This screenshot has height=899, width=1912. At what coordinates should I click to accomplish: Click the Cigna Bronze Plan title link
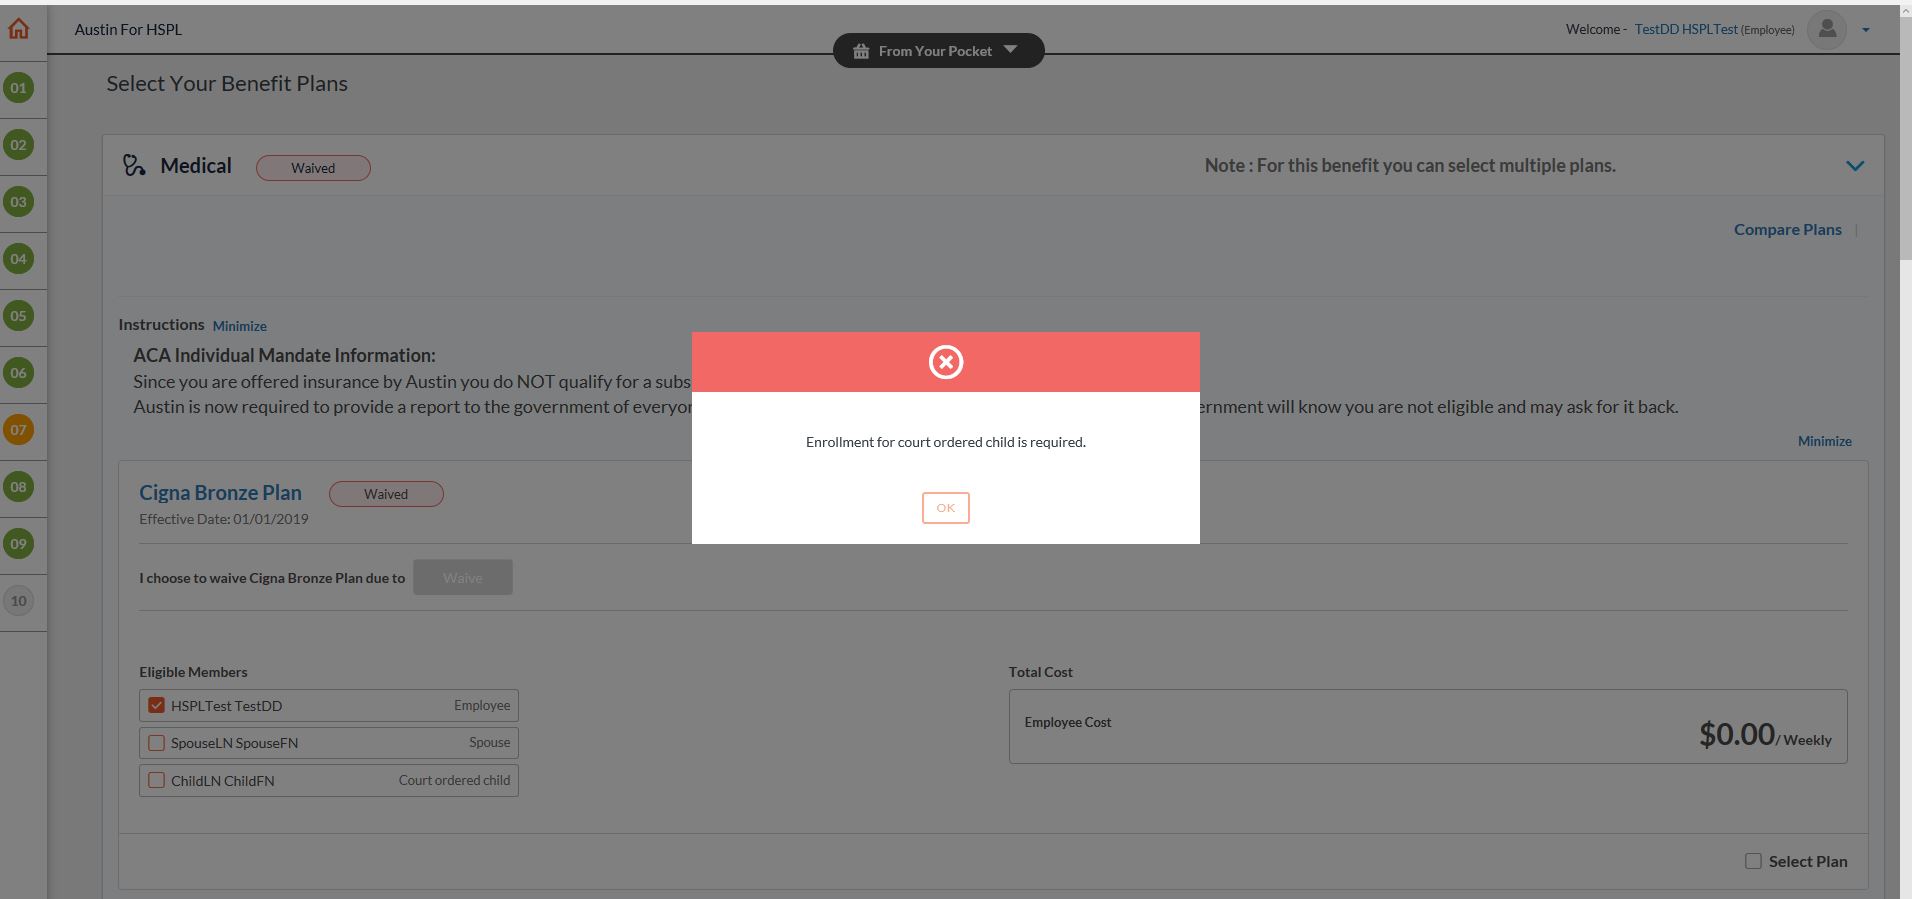pos(220,492)
